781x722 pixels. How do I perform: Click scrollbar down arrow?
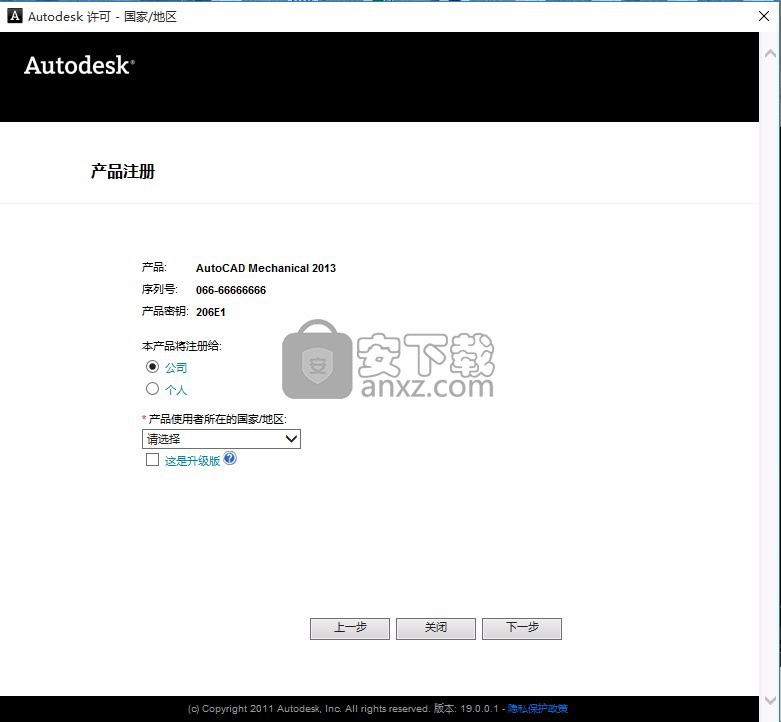pos(770,700)
